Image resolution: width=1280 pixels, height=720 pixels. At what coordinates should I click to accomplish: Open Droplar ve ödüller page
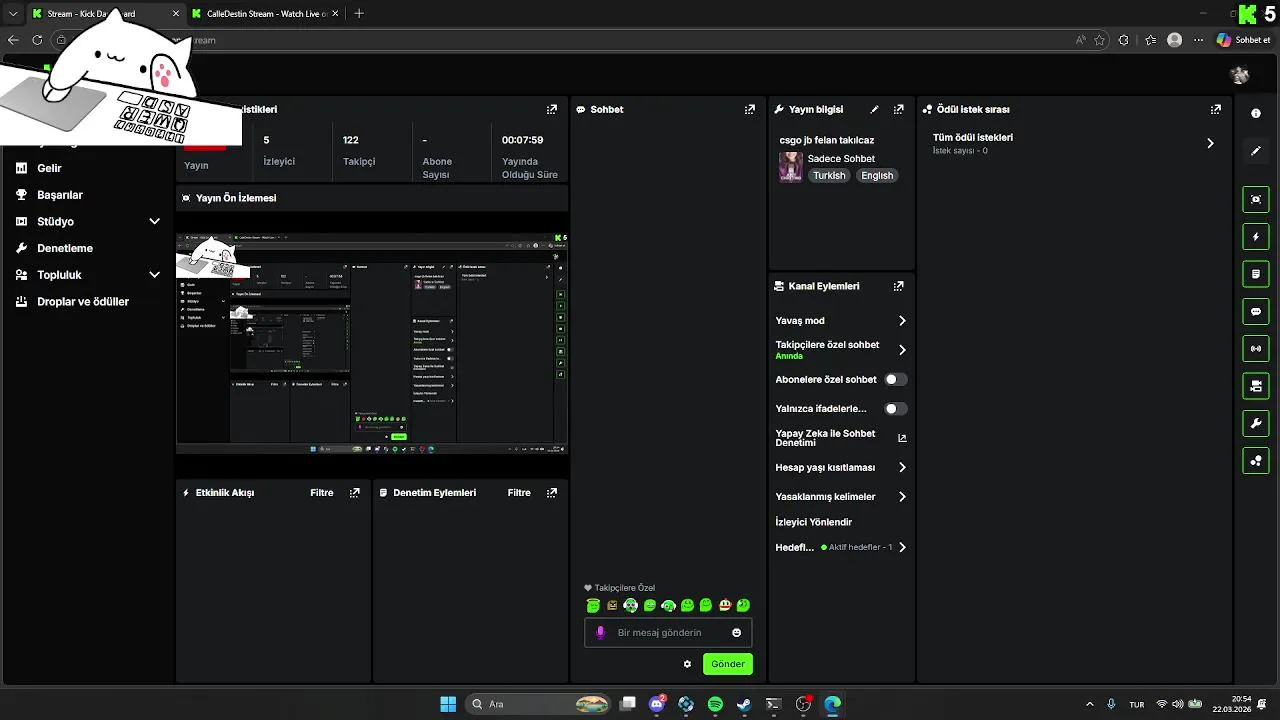point(82,301)
